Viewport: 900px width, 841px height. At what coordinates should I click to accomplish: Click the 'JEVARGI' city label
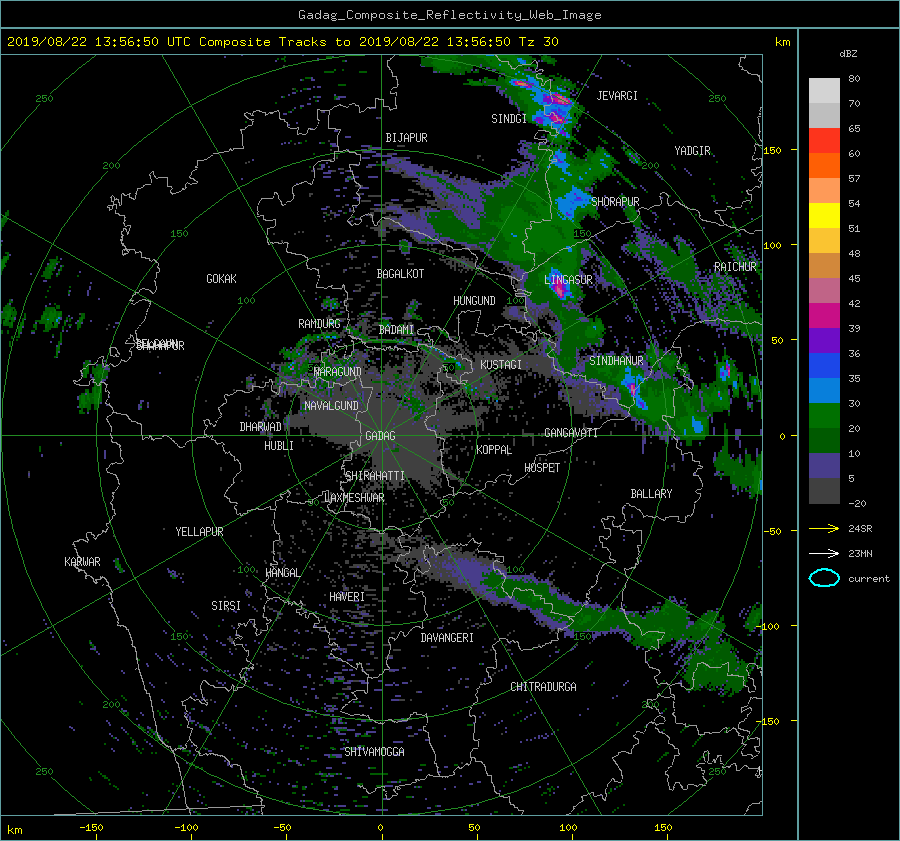(x=617, y=96)
